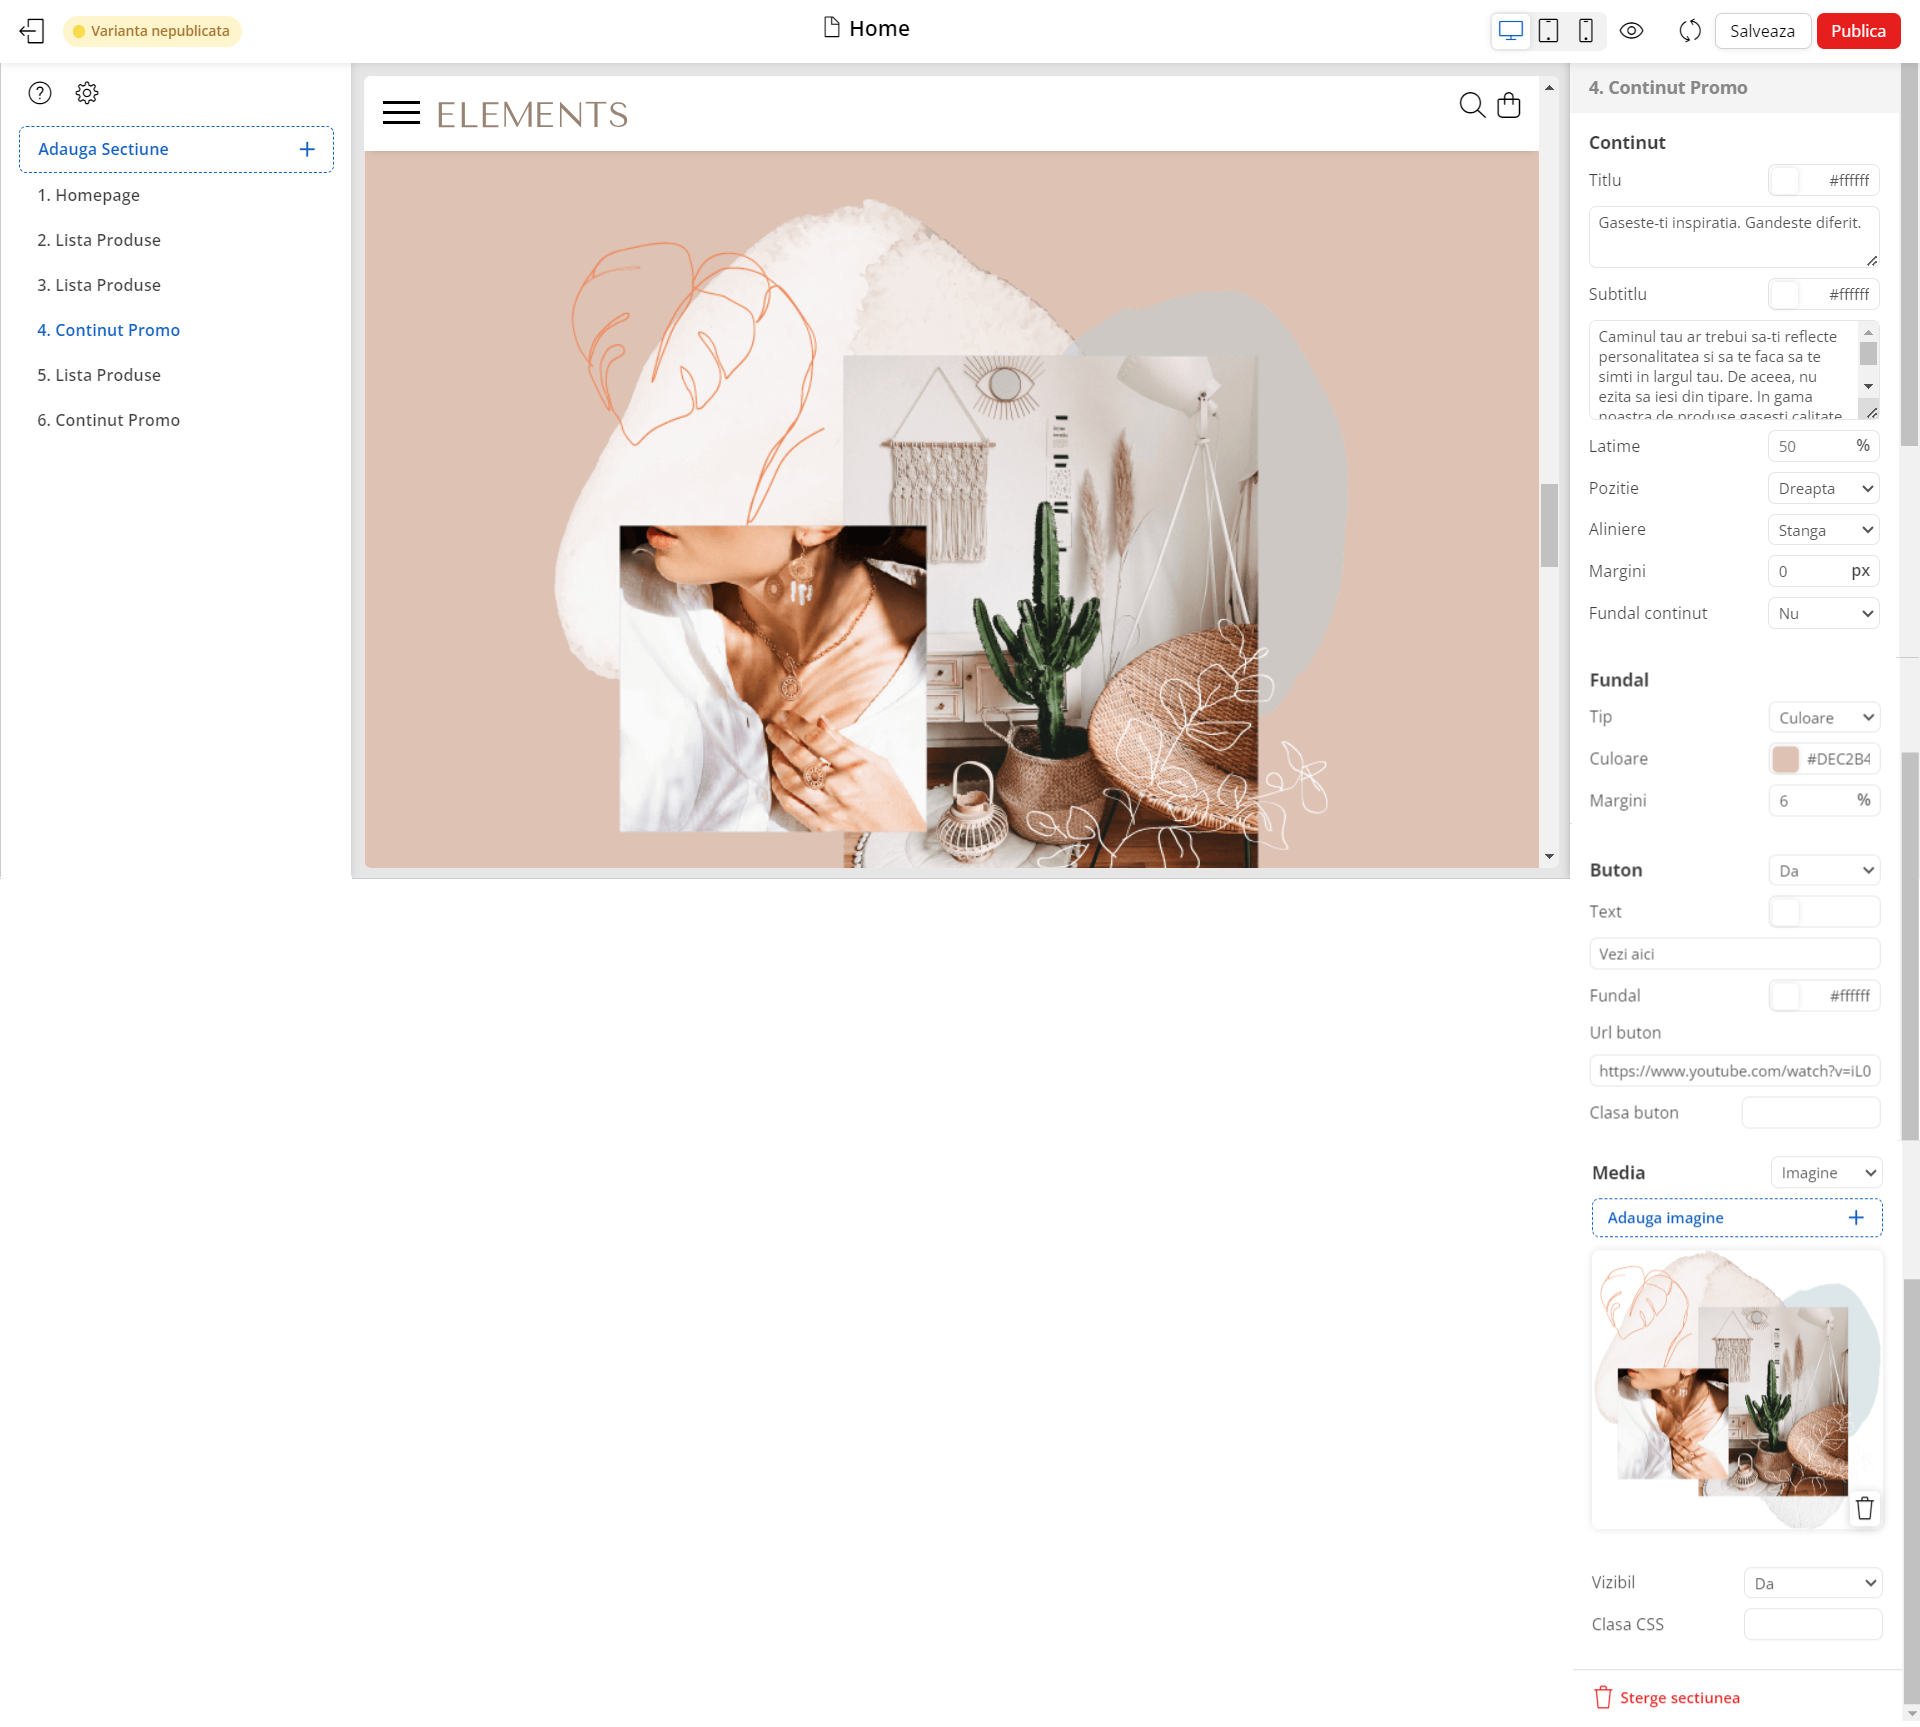Open the Fundal continut dropdown
Image resolution: width=1920 pixels, height=1727 pixels.
[1823, 614]
